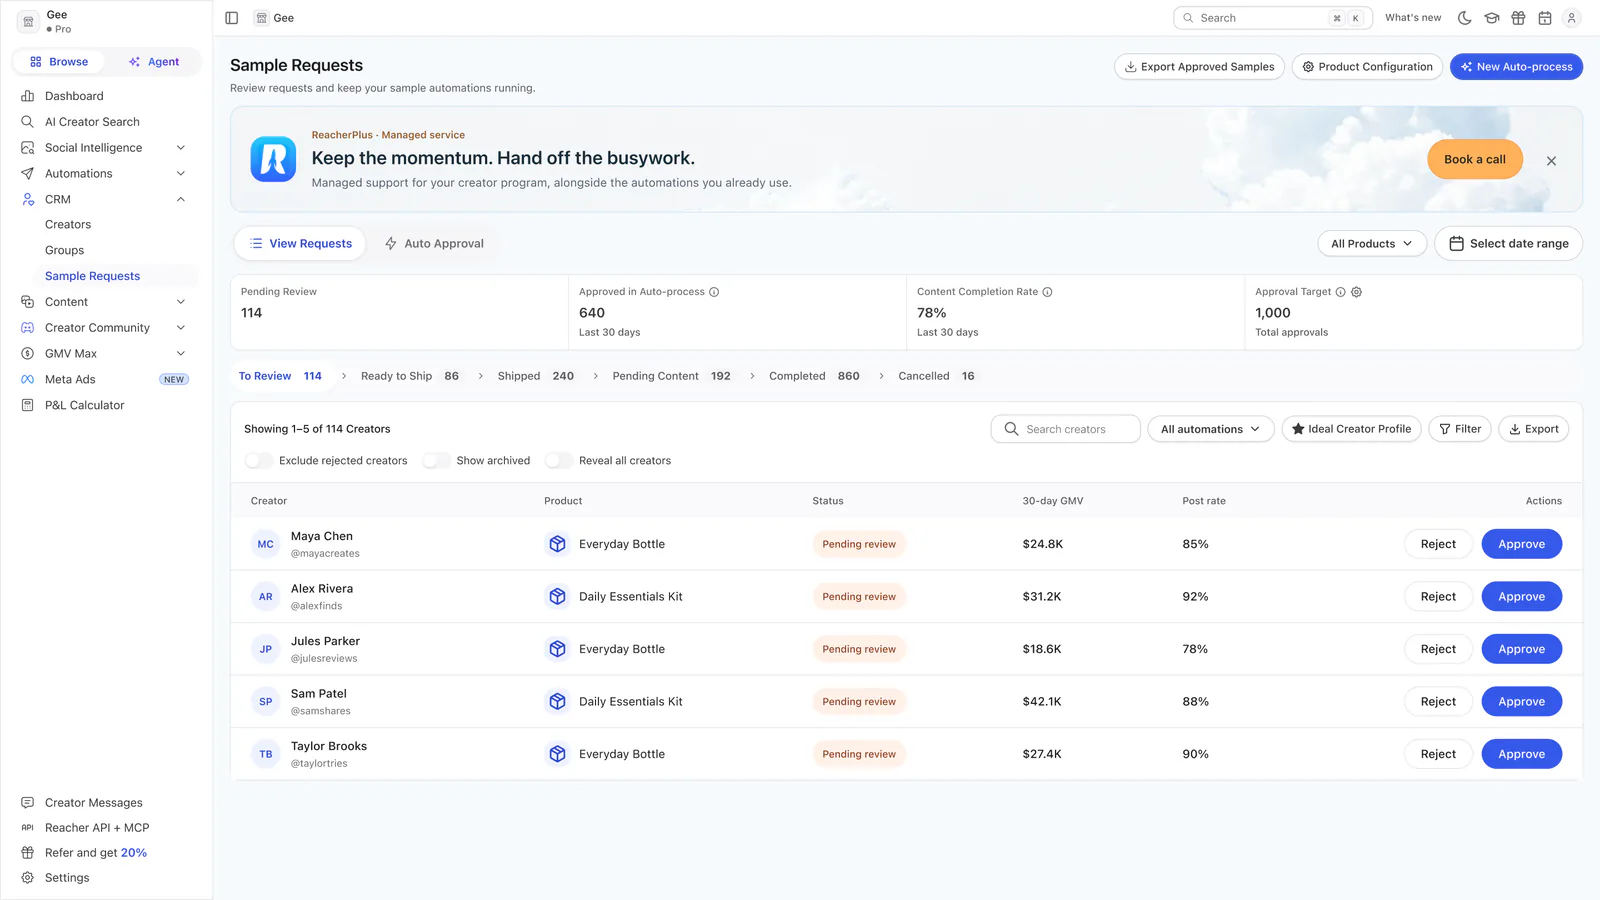Enable Reveal all creators switch
Image resolution: width=1600 pixels, height=900 pixels.
[x=558, y=461]
